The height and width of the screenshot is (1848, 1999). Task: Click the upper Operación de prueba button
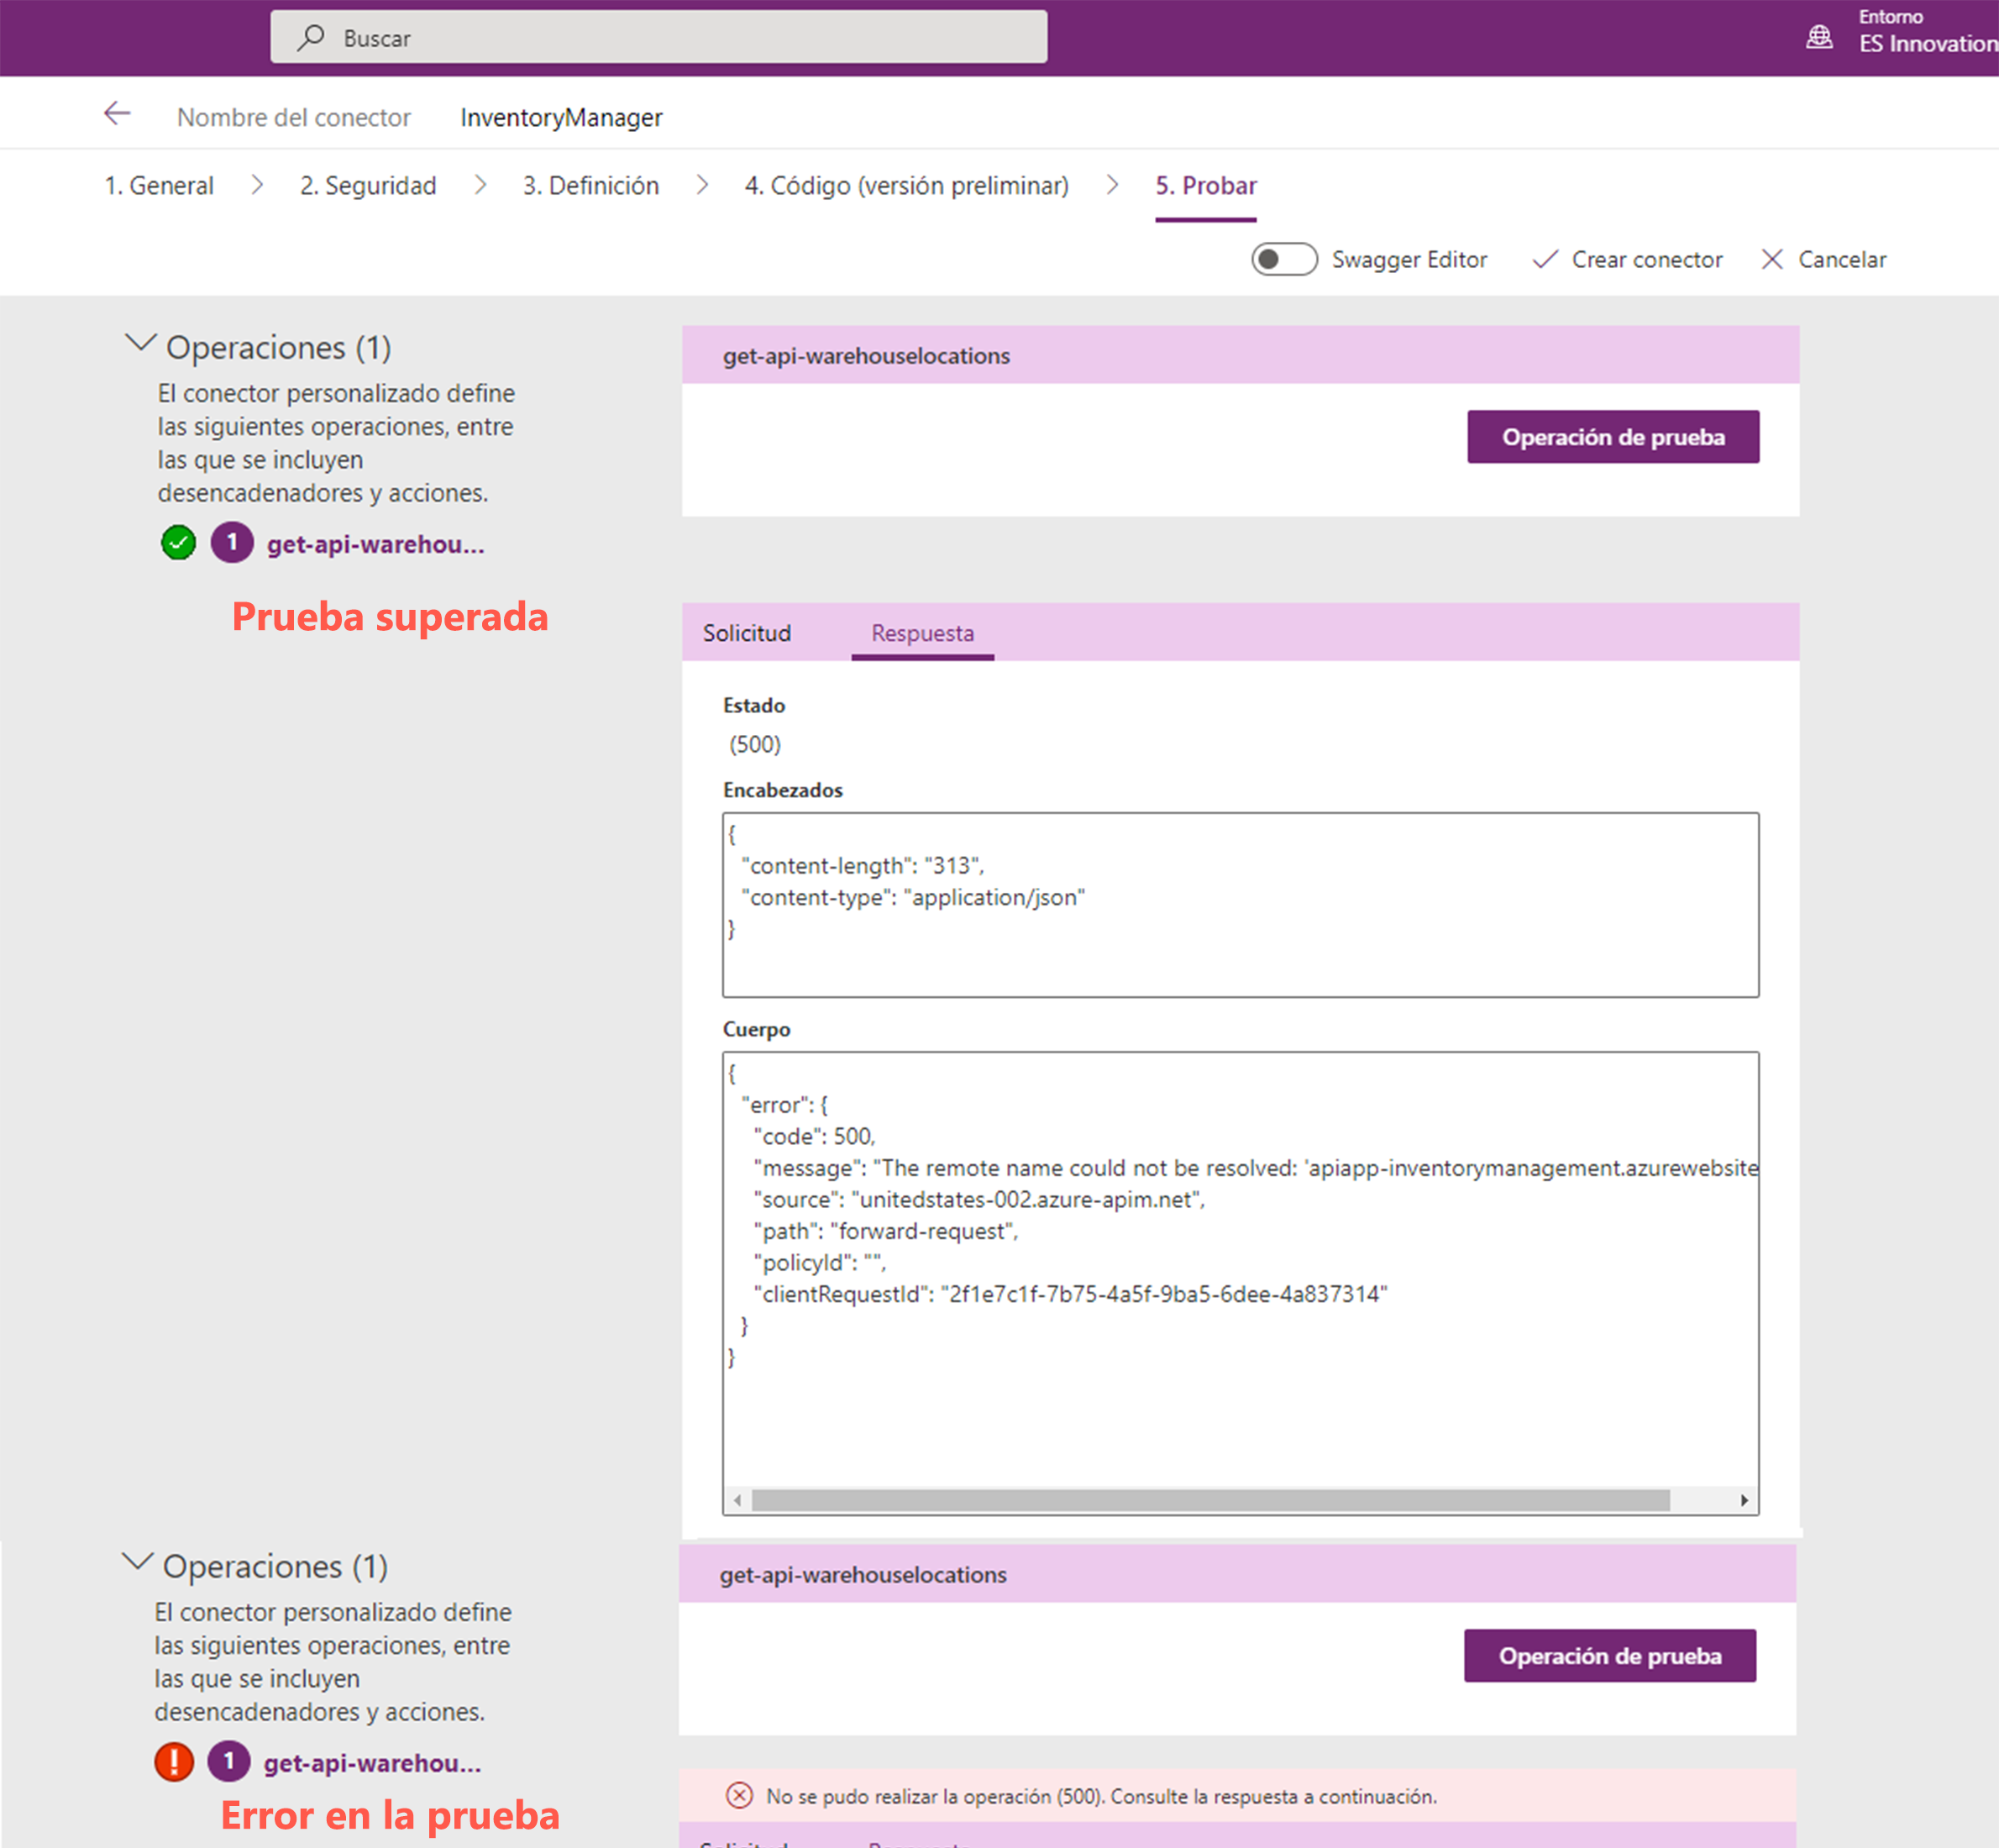1613,437
